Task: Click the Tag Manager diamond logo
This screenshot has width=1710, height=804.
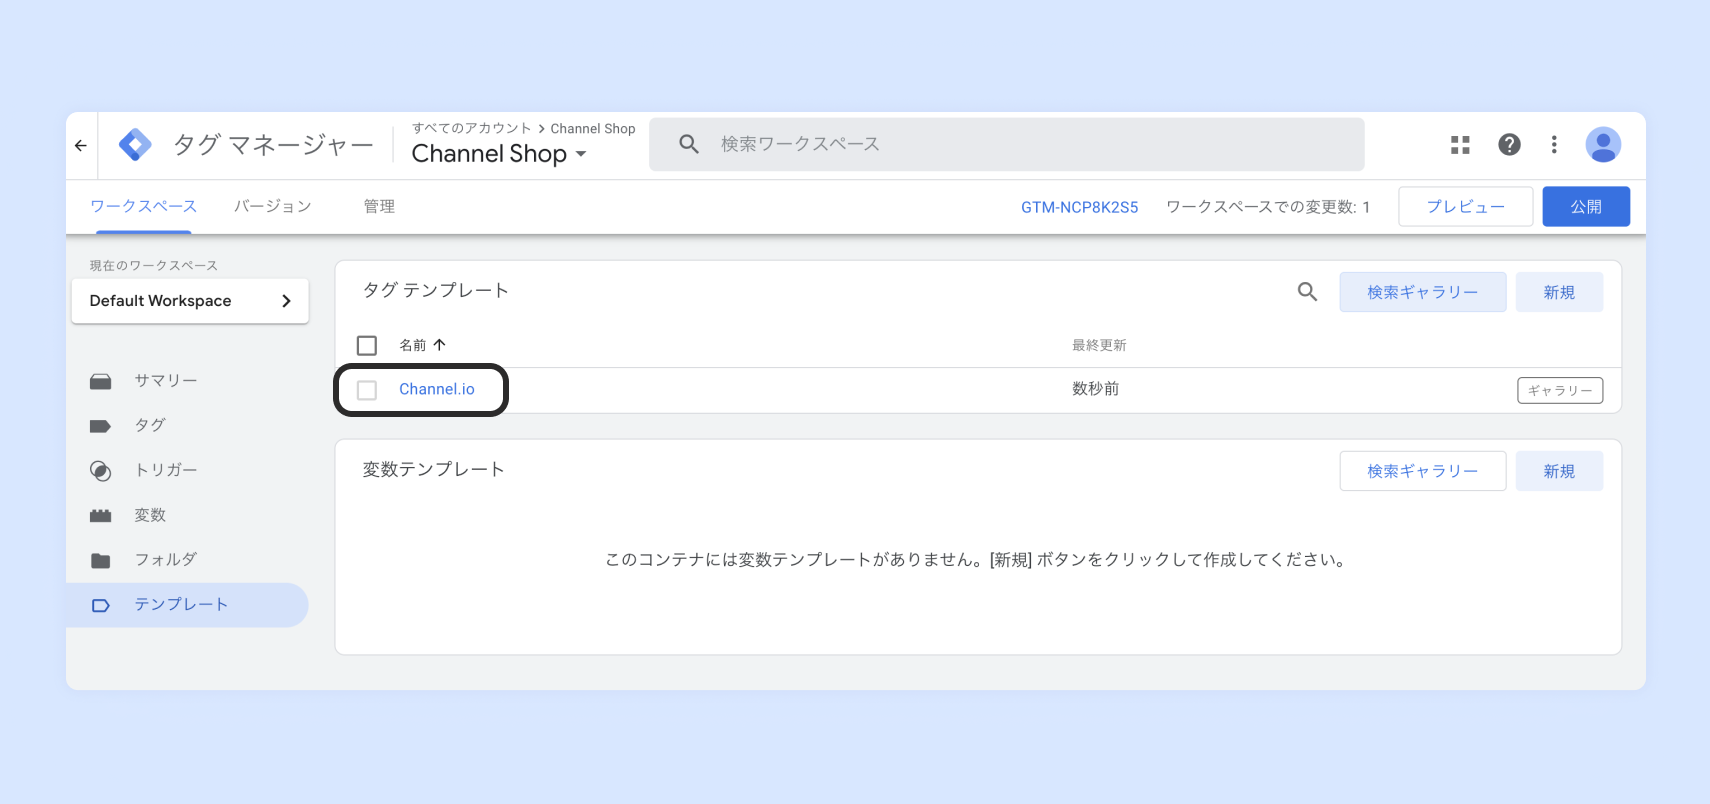Action: (x=135, y=145)
